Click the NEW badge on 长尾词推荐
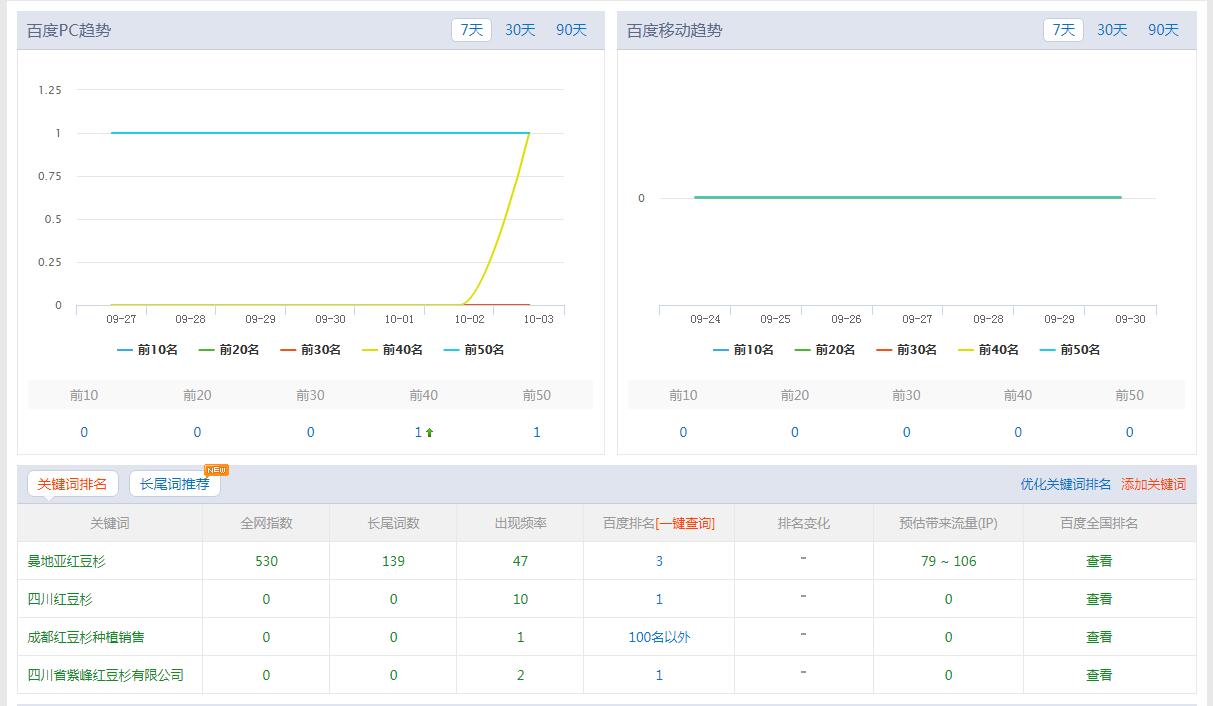1213x706 pixels. 216,470
